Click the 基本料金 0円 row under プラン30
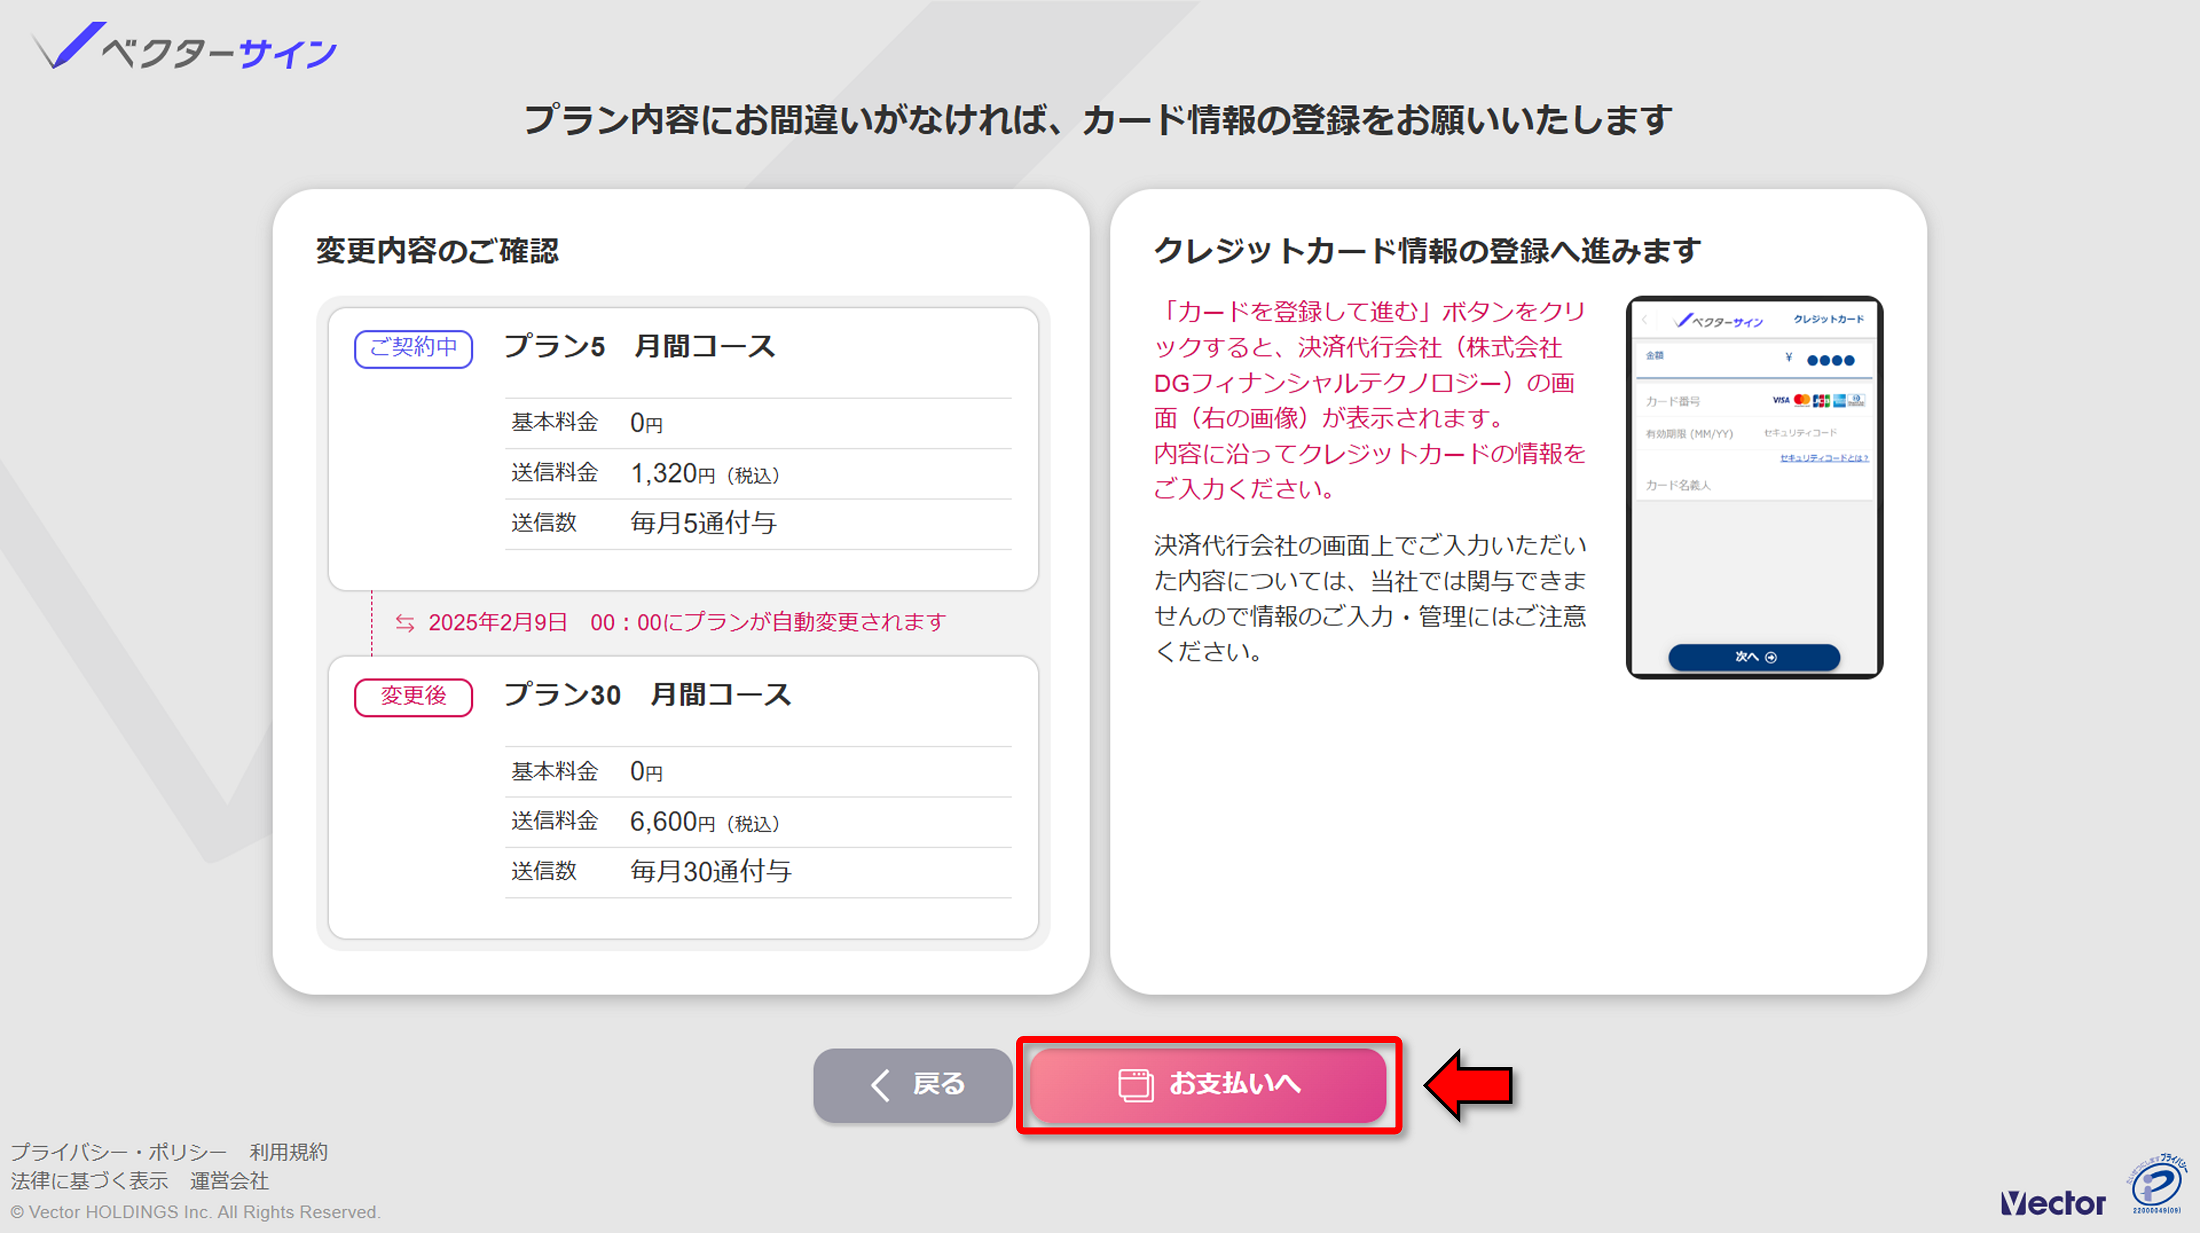 pyautogui.click(x=758, y=772)
